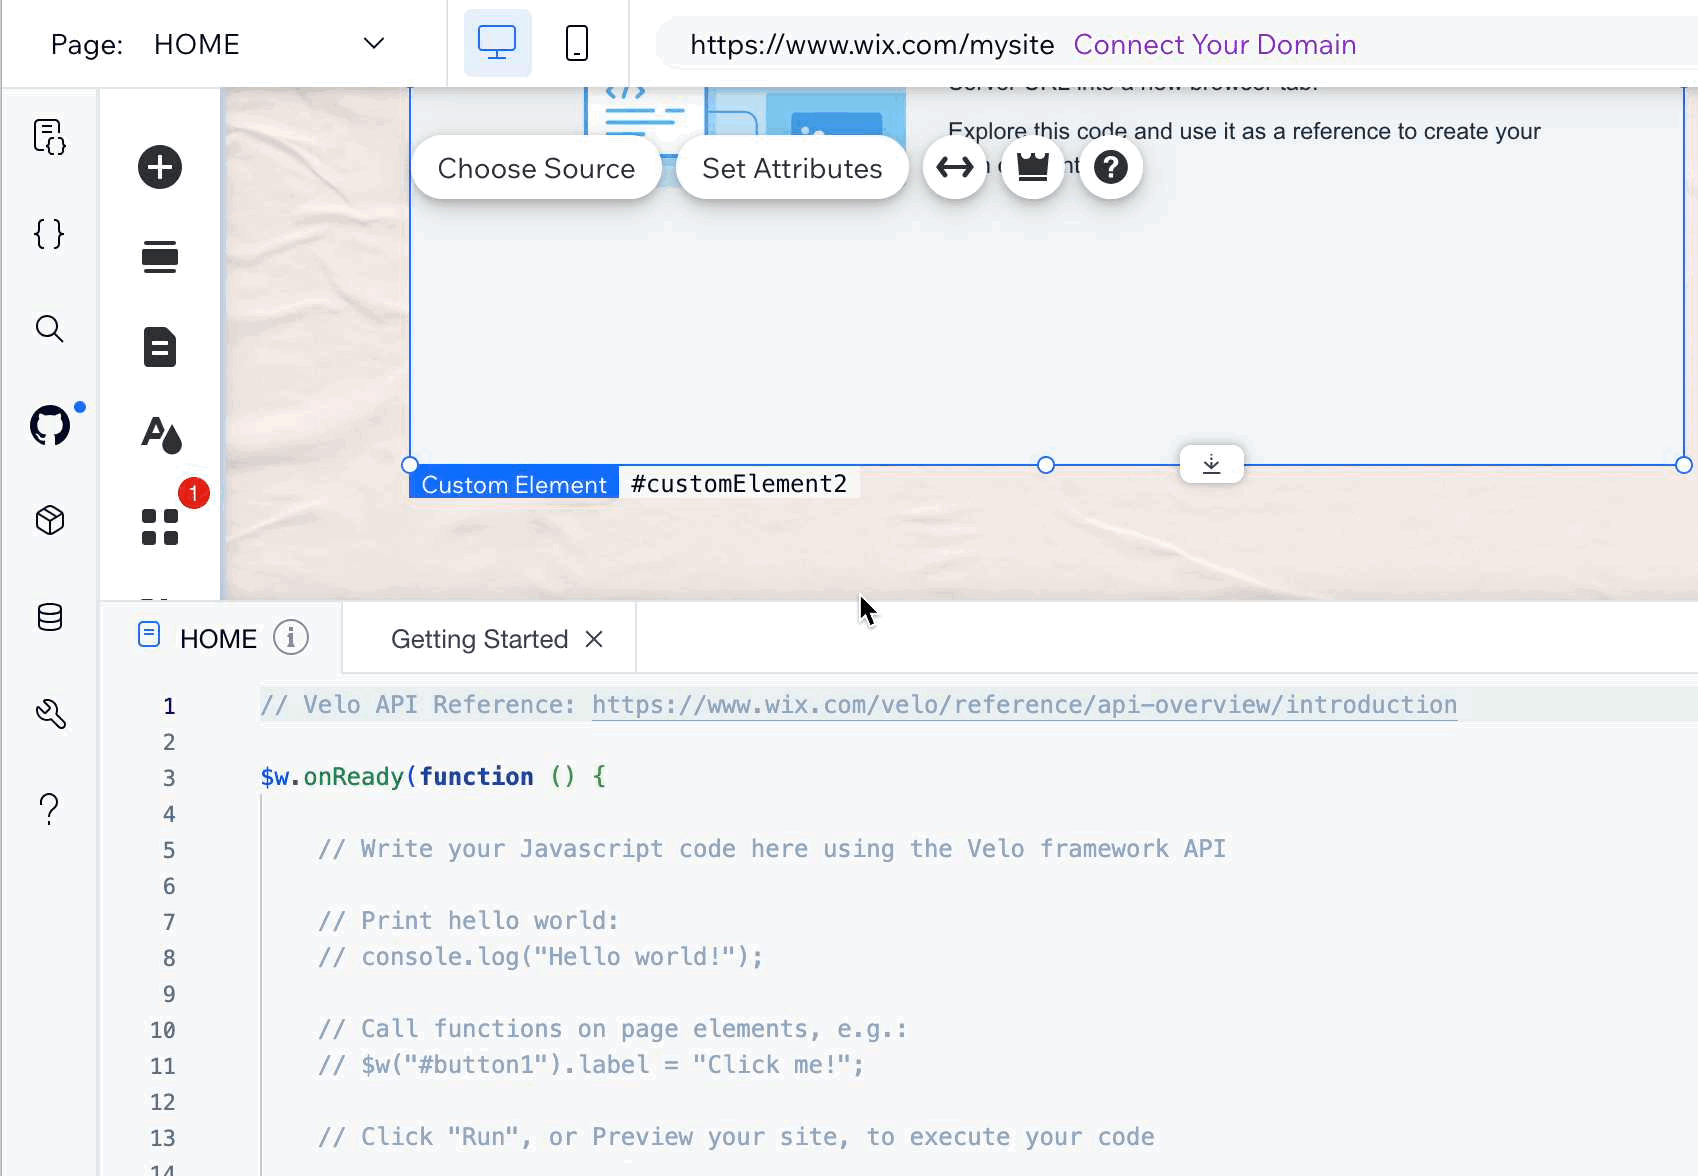This screenshot has width=1698, height=1176.
Task: Open the Add Apps grid icon
Action: [160, 526]
